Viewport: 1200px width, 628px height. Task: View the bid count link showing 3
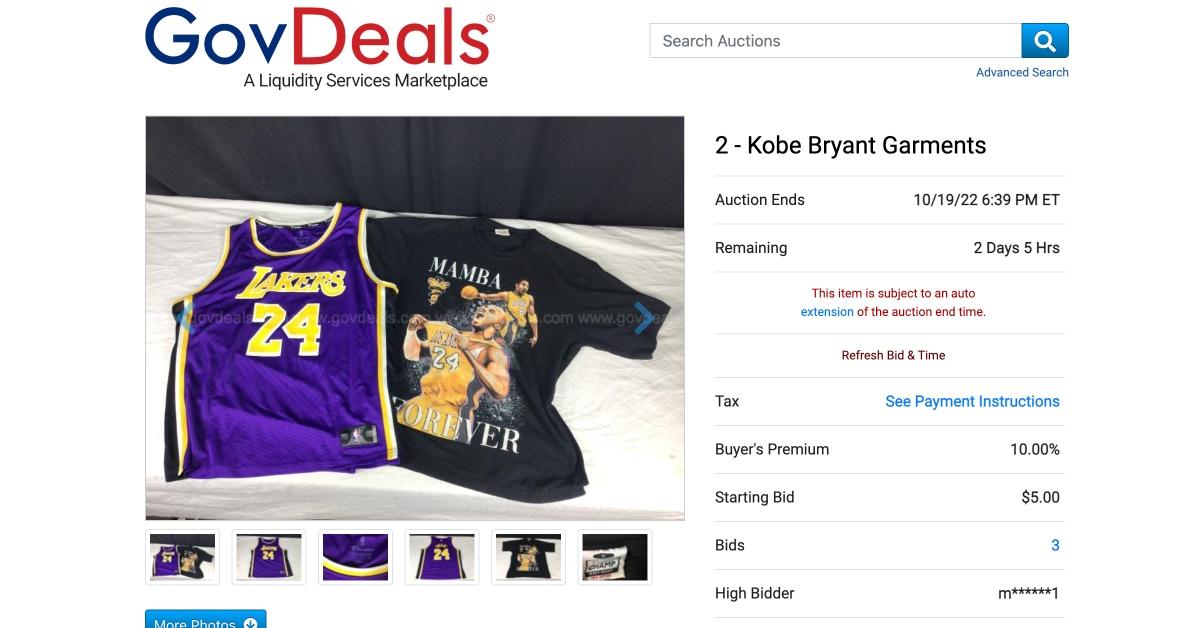pos(1055,545)
